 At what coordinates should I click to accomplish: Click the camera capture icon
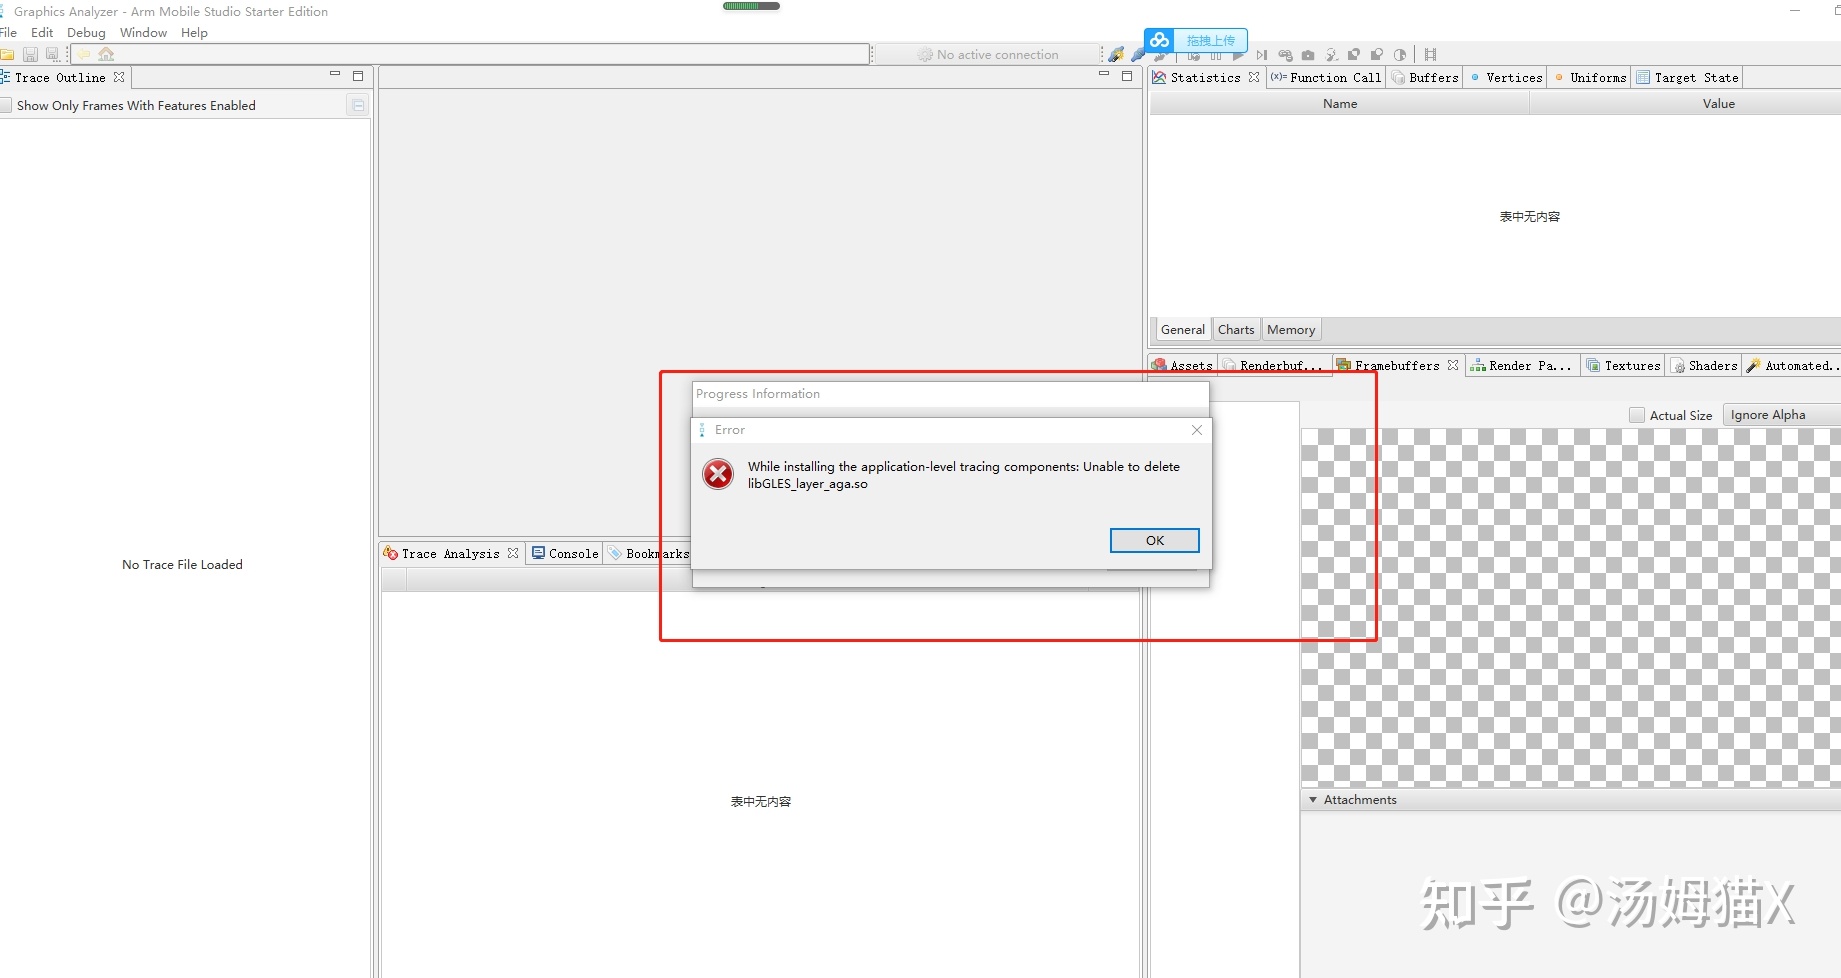pyautogui.click(x=1308, y=55)
